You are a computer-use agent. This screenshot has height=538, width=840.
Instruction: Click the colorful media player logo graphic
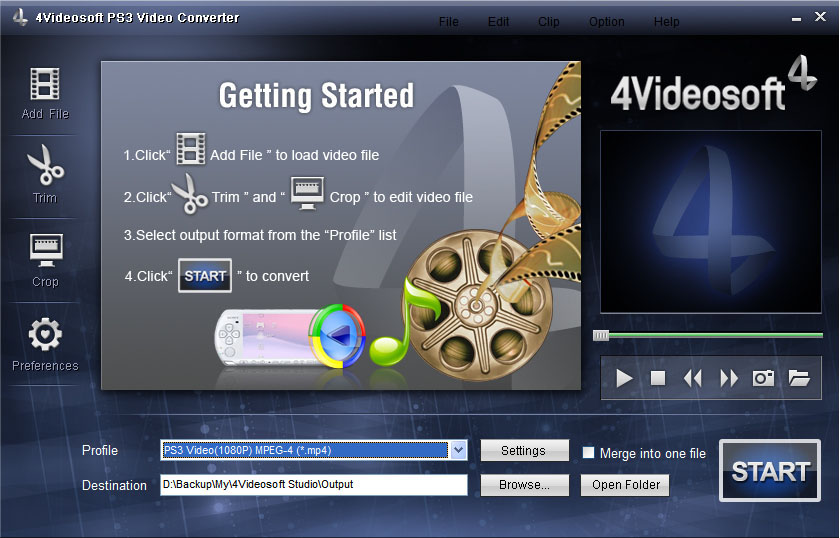tap(338, 336)
